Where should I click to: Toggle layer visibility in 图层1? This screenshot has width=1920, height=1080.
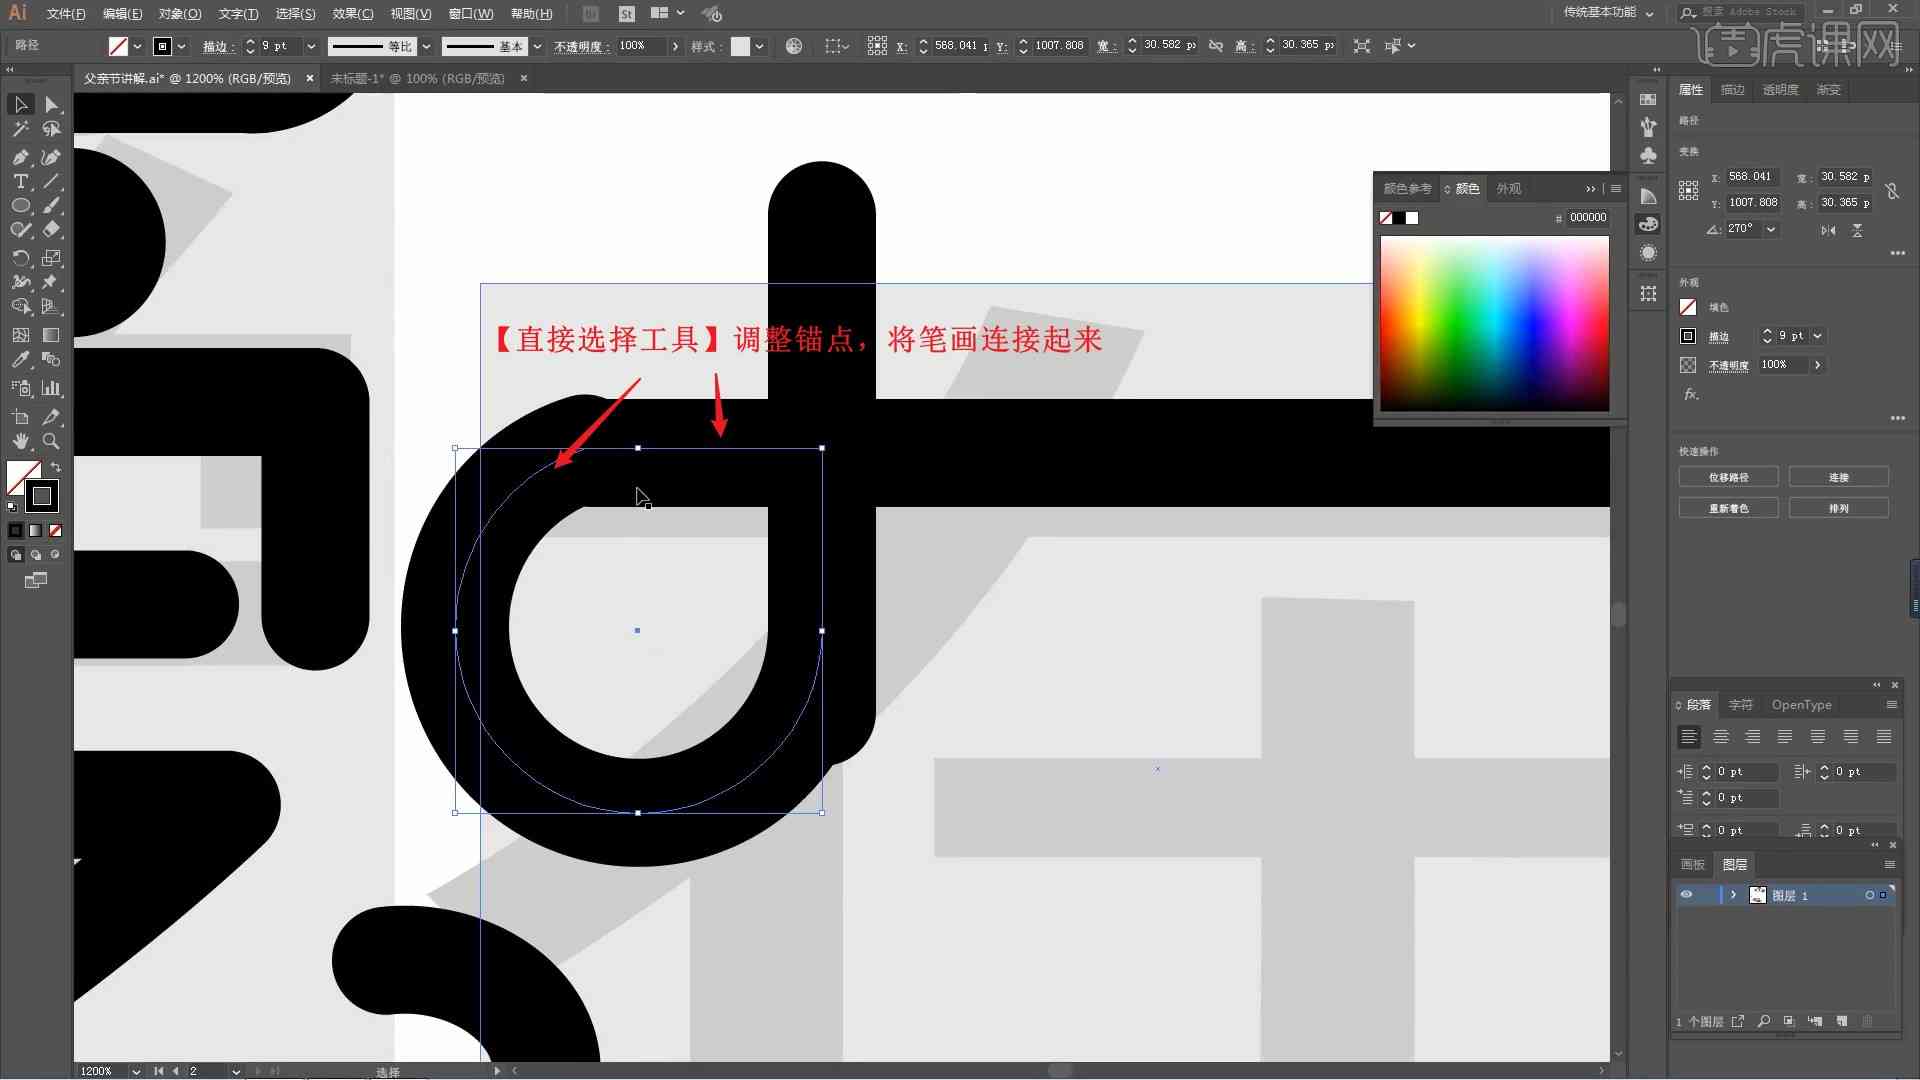click(1687, 895)
